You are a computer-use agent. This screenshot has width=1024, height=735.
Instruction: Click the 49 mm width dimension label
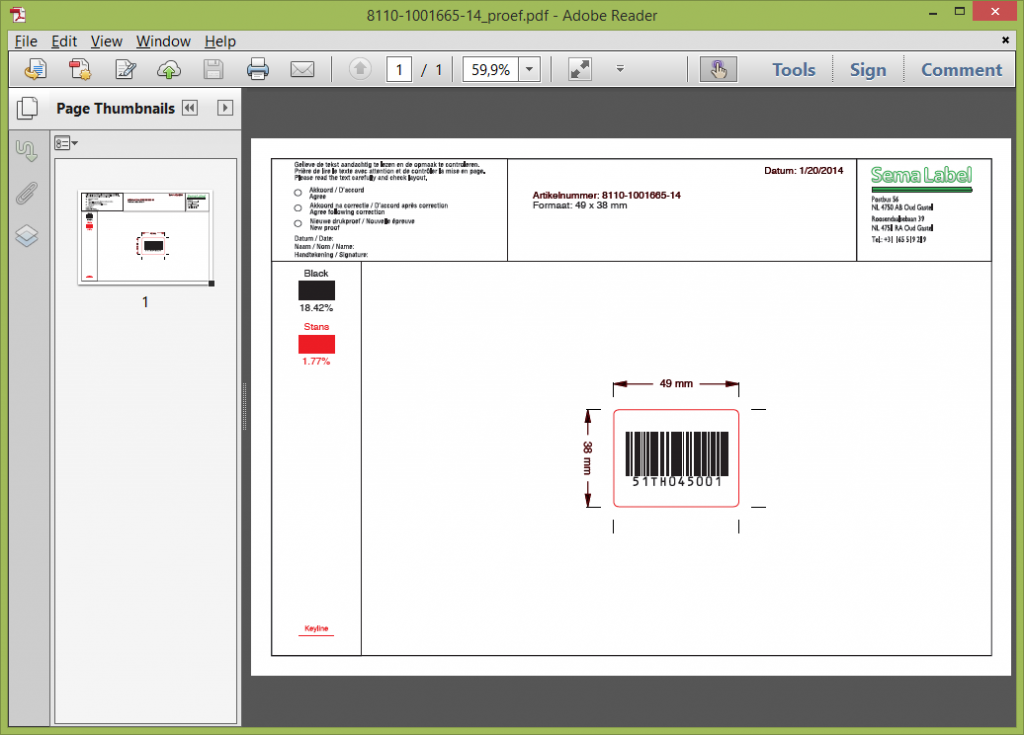coord(676,384)
